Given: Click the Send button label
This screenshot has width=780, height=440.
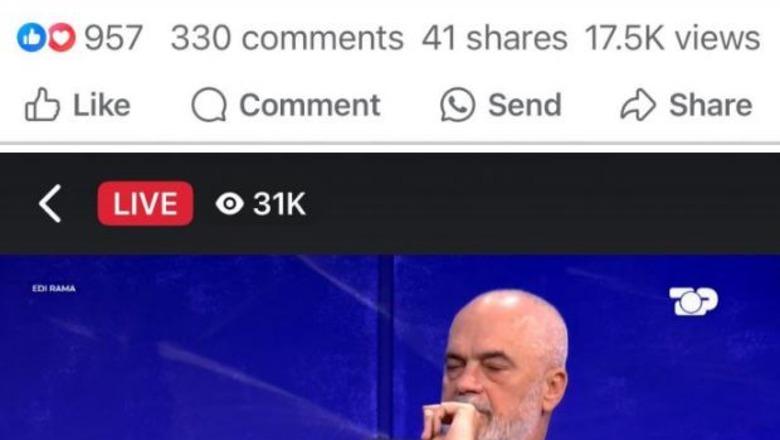Looking at the screenshot, I should pyautogui.click(x=525, y=105).
